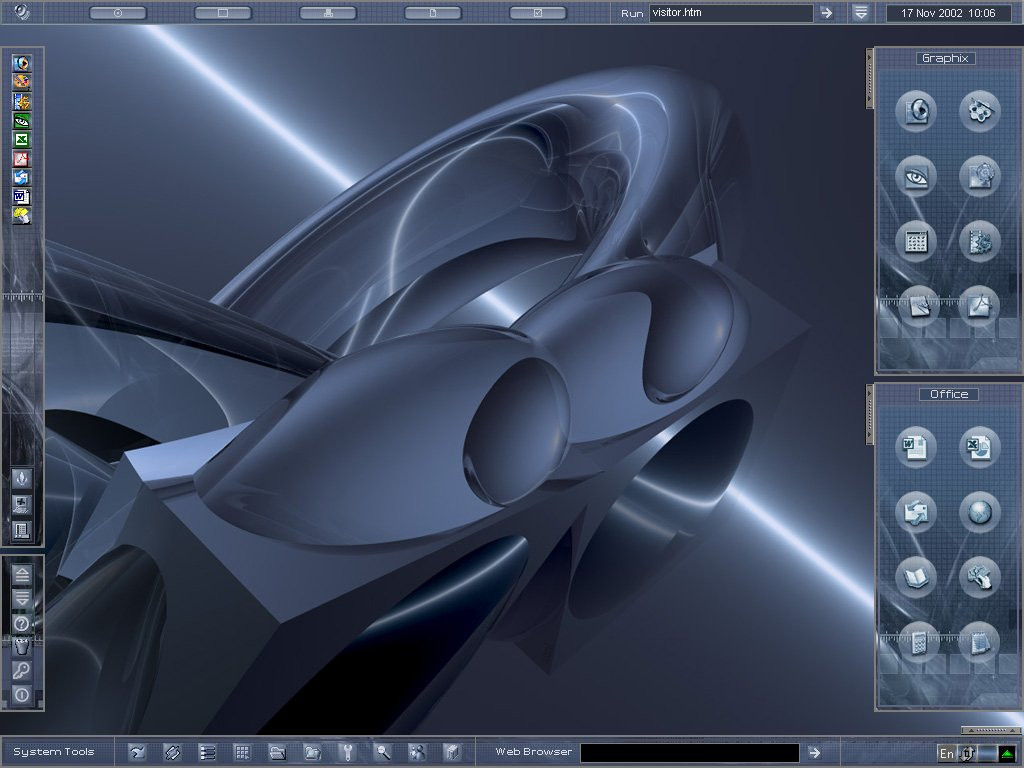Viewport: 1024px width, 768px height.
Task: Open the paint palette icon in Graphix
Action: coord(980,111)
